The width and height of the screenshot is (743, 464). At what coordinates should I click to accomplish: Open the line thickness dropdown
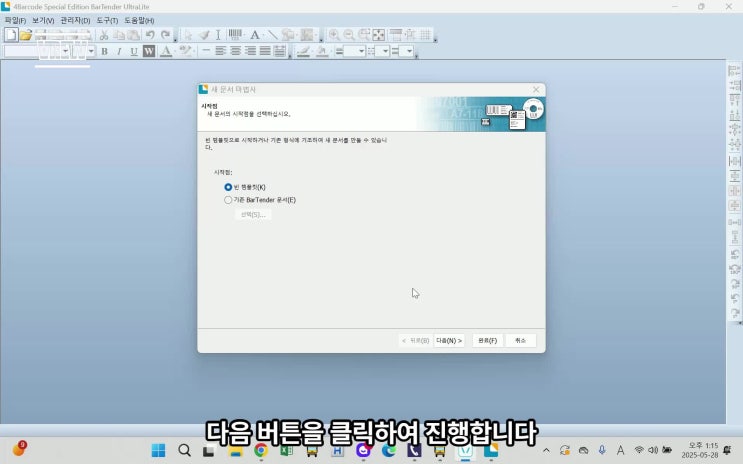362,51
